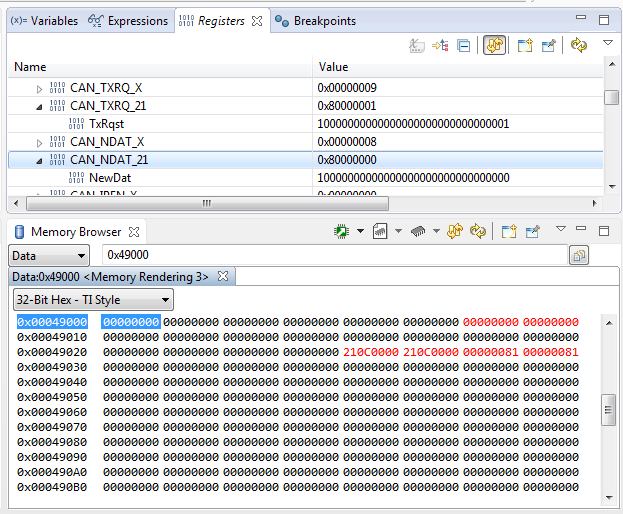Click the Registers horizontal scrollbar thumb

click(x=207, y=203)
